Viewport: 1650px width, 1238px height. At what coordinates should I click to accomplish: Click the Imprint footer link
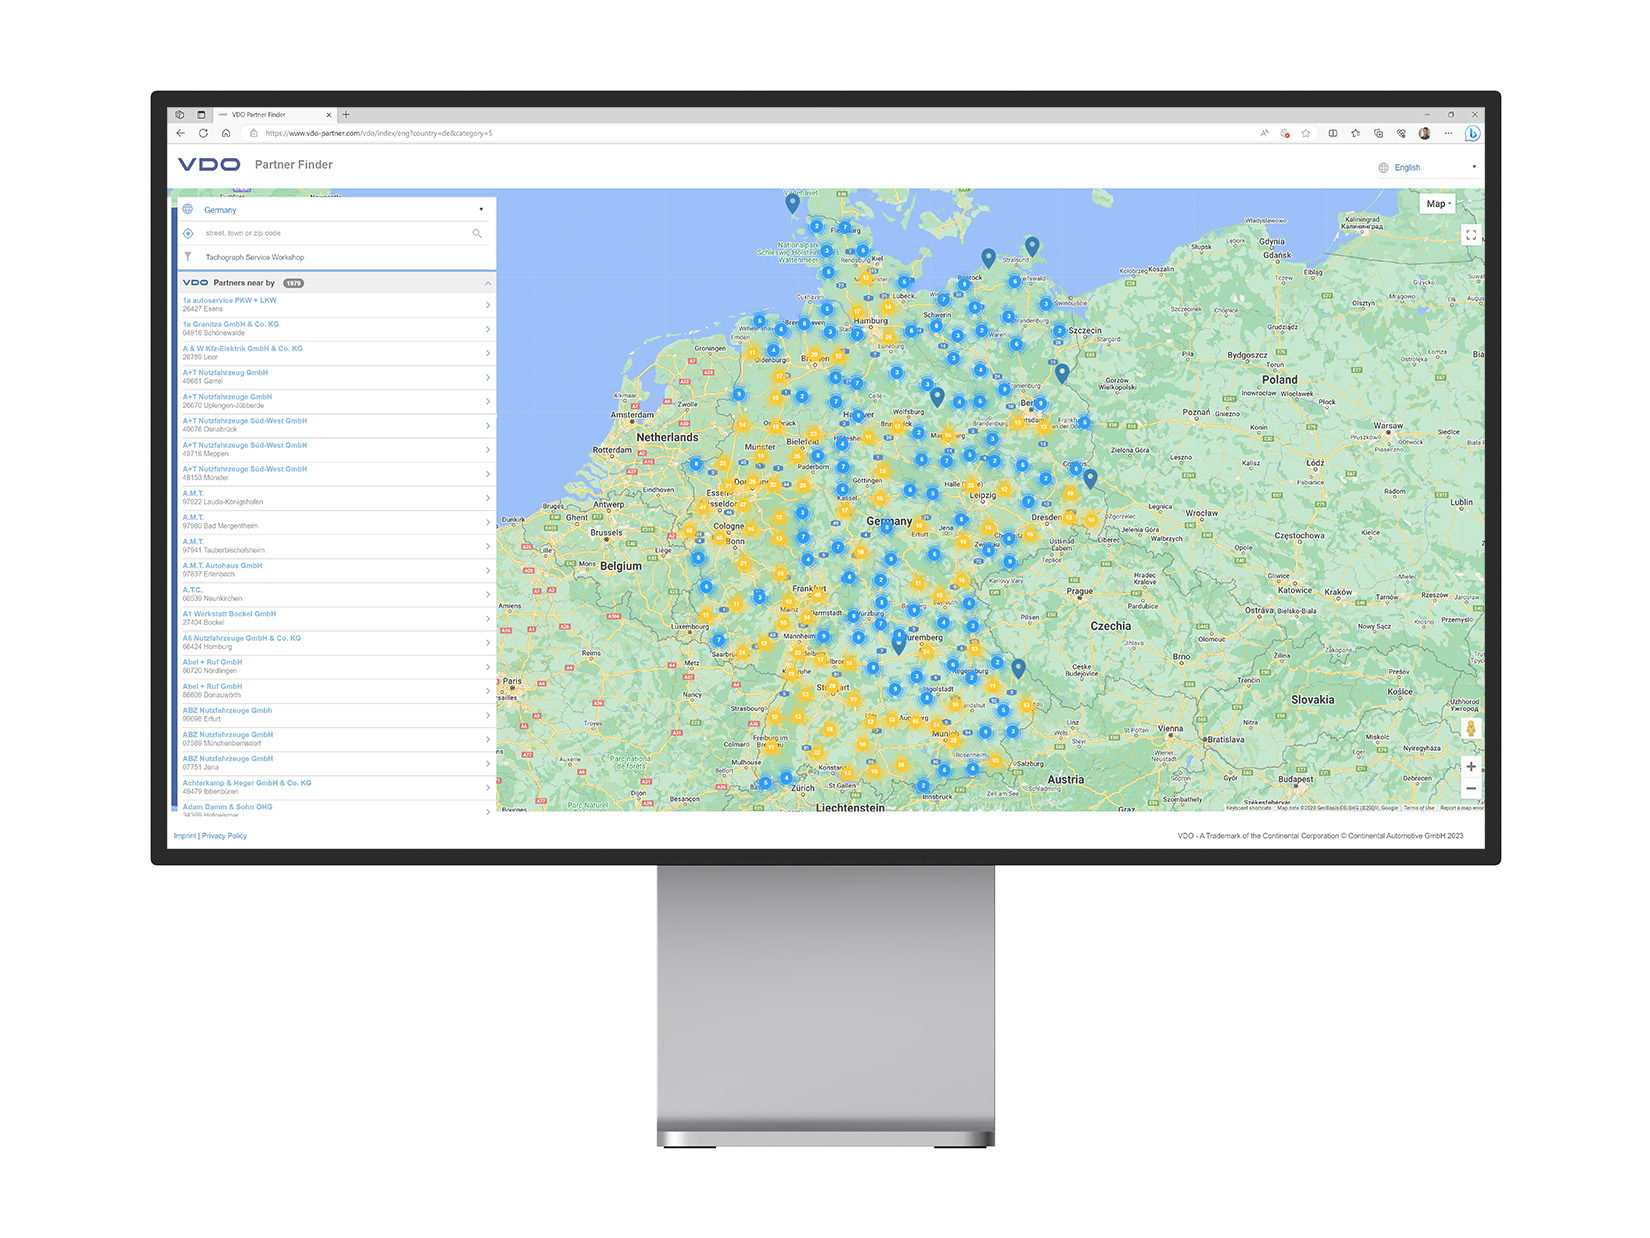(184, 836)
